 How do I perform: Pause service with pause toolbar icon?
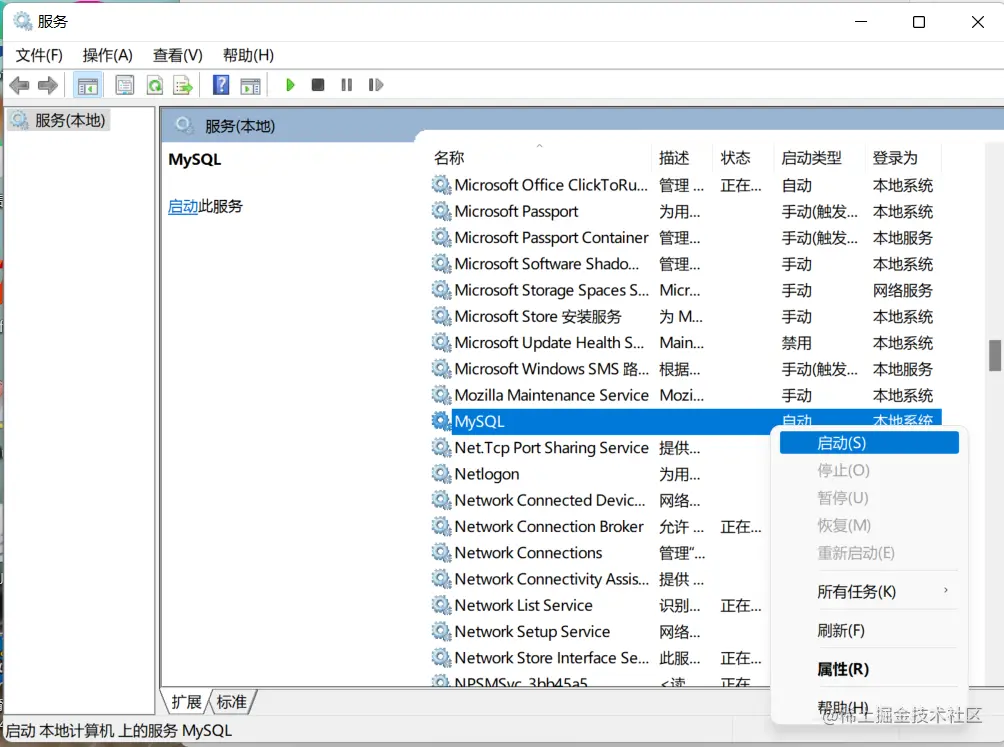(346, 85)
